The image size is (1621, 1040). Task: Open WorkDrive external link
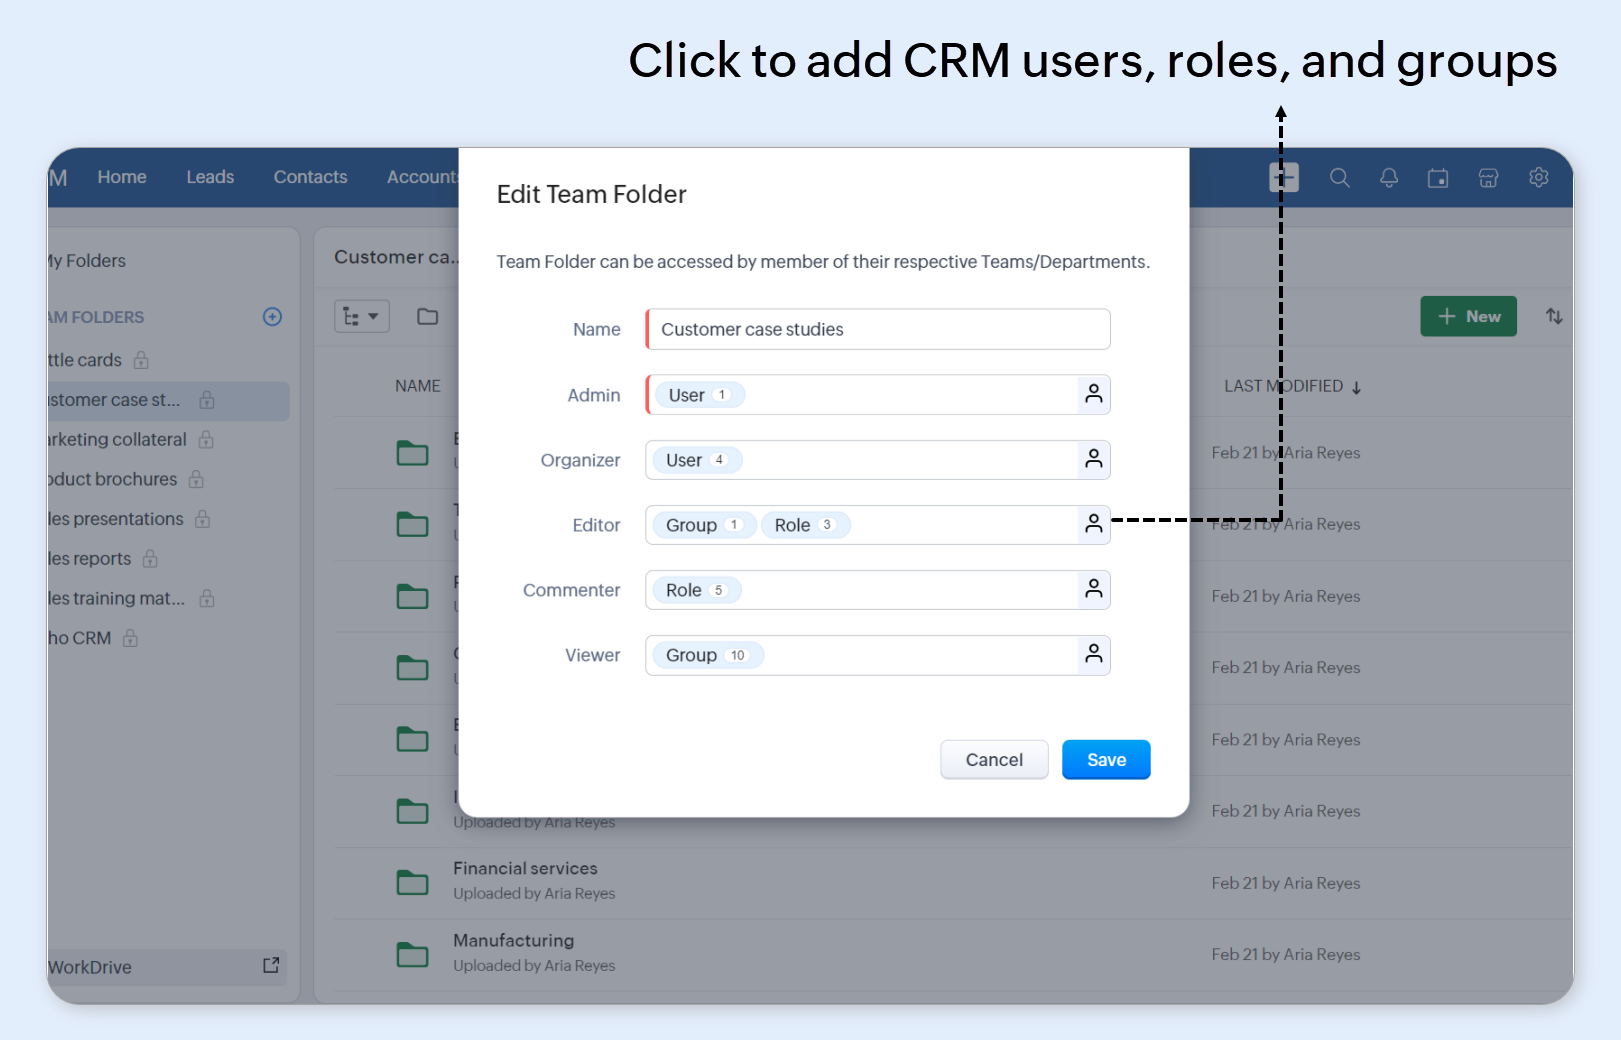(270, 966)
